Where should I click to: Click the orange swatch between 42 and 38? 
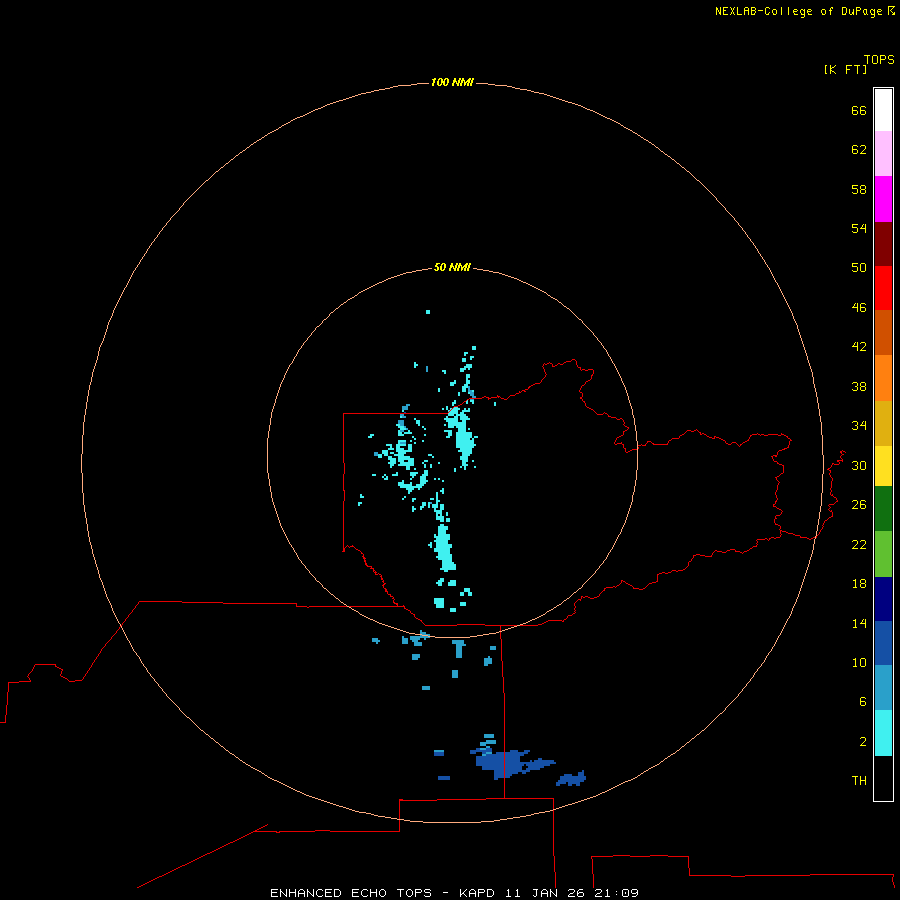(x=883, y=378)
